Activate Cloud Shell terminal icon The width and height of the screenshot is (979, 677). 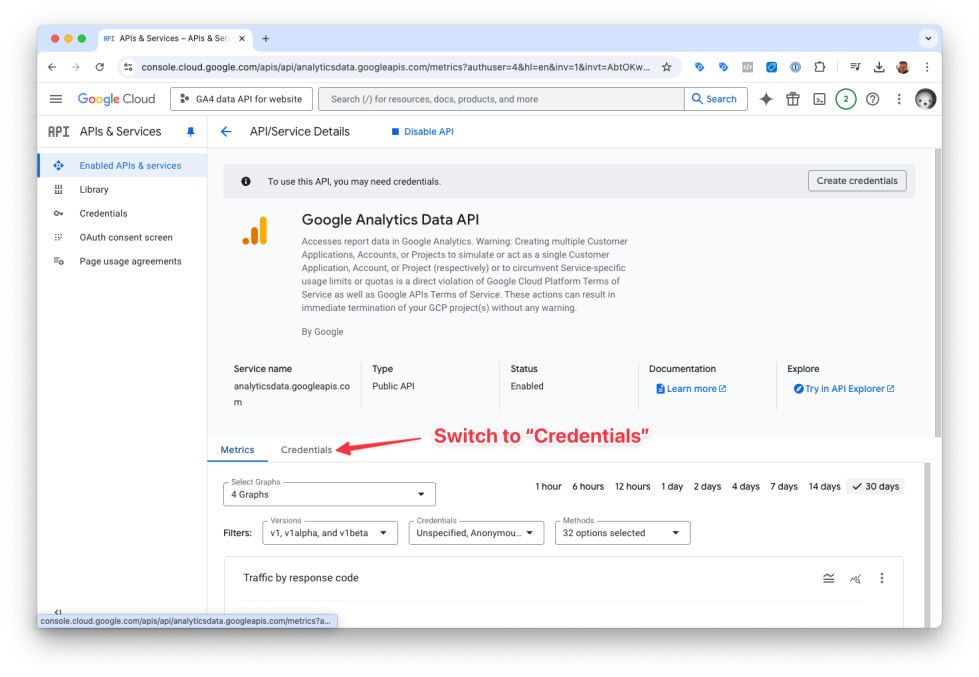pyautogui.click(x=819, y=99)
